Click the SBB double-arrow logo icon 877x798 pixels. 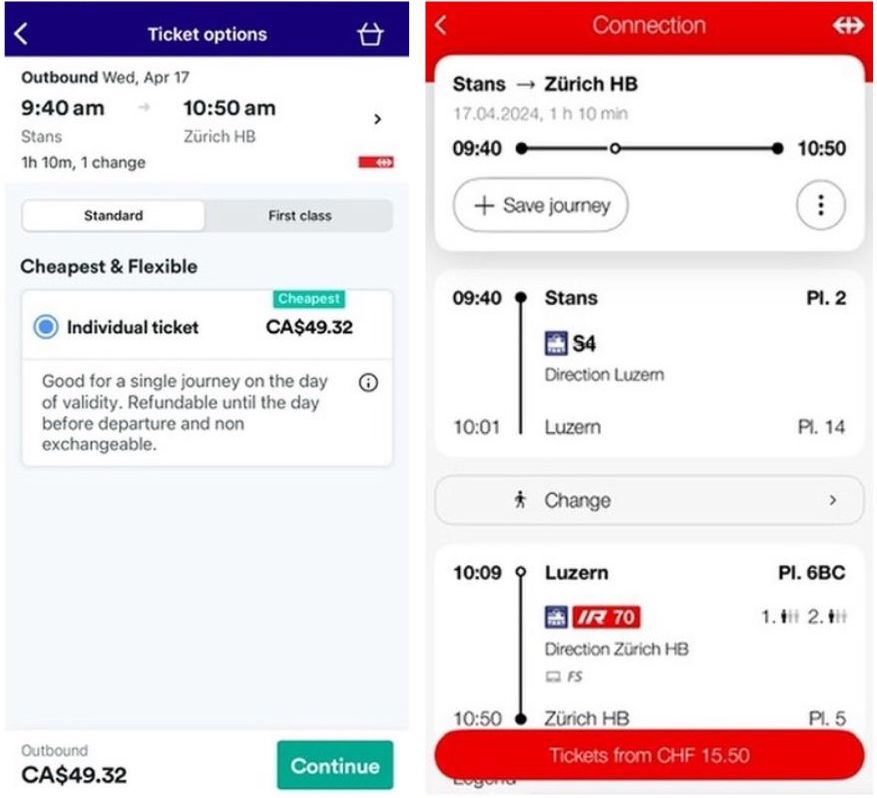[x=850, y=25]
